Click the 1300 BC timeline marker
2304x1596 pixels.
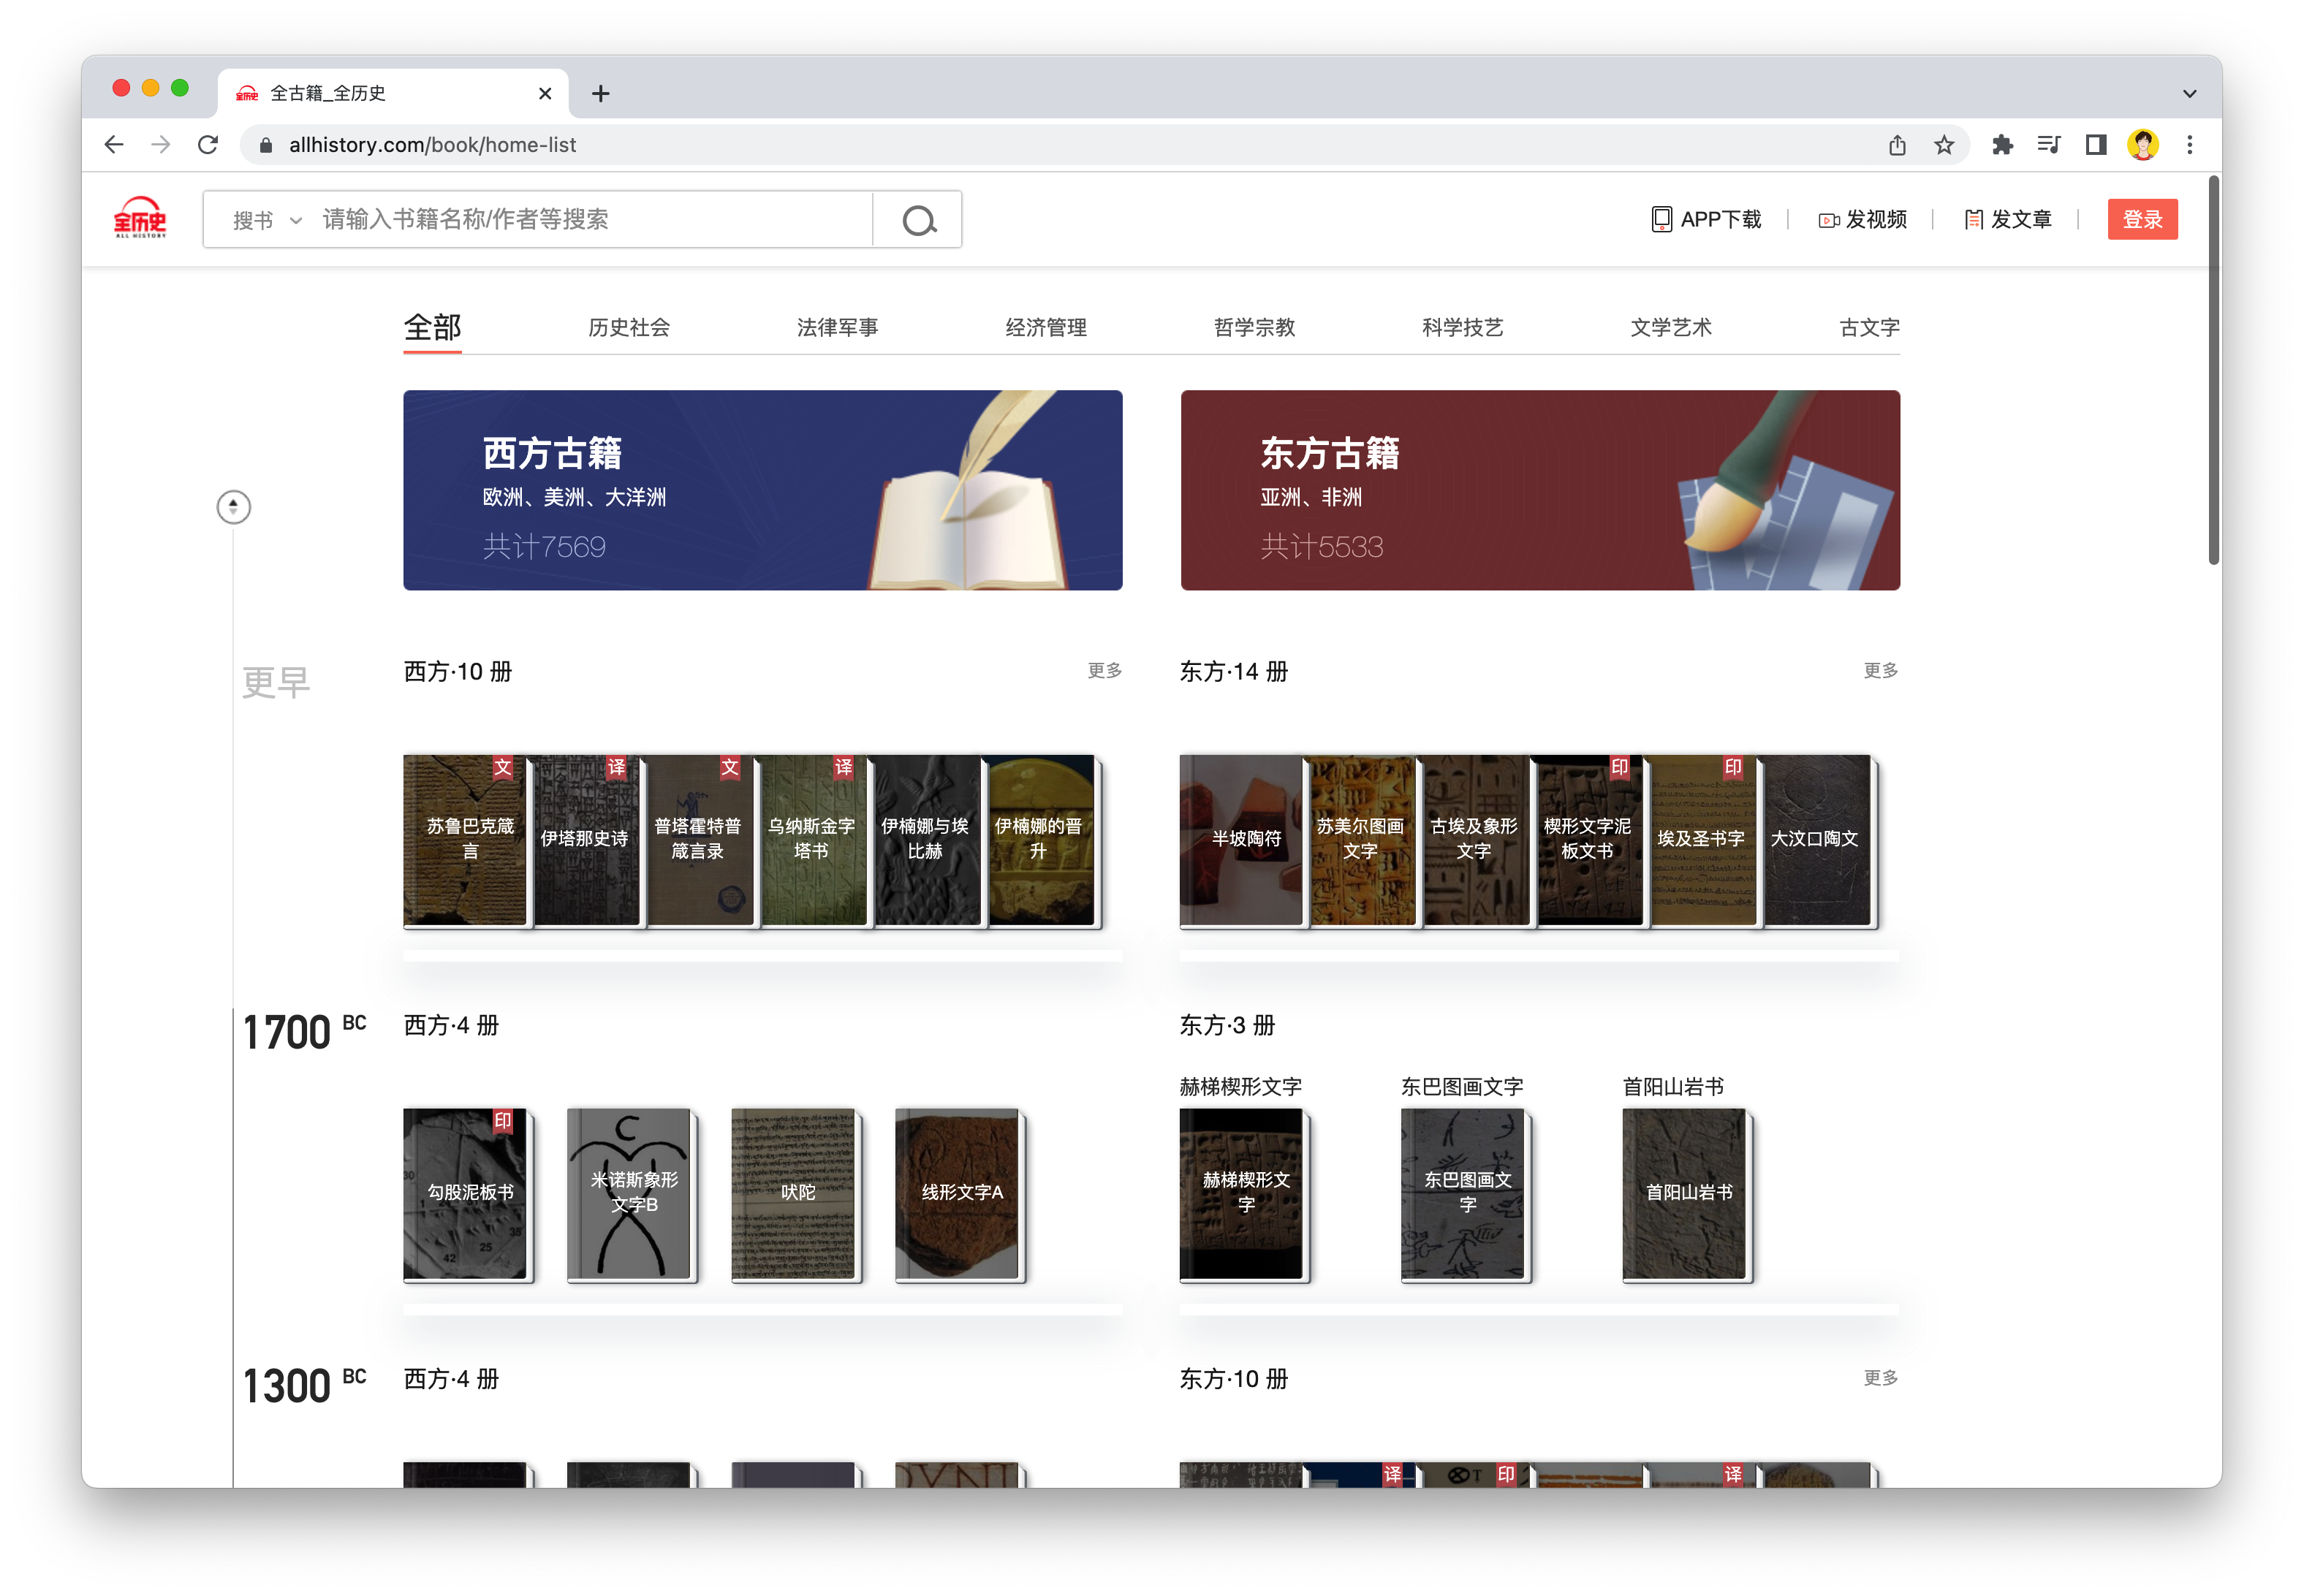[x=304, y=1386]
